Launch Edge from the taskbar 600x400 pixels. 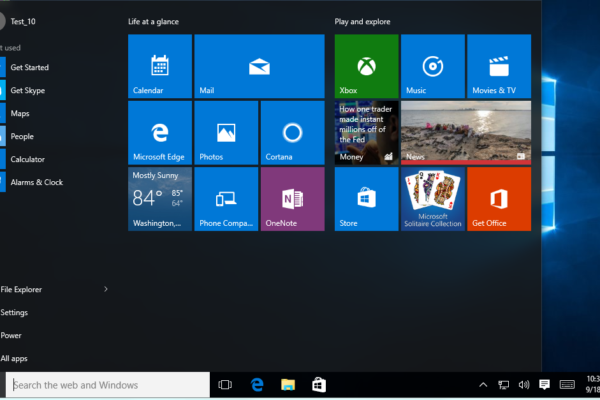[x=257, y=385]
